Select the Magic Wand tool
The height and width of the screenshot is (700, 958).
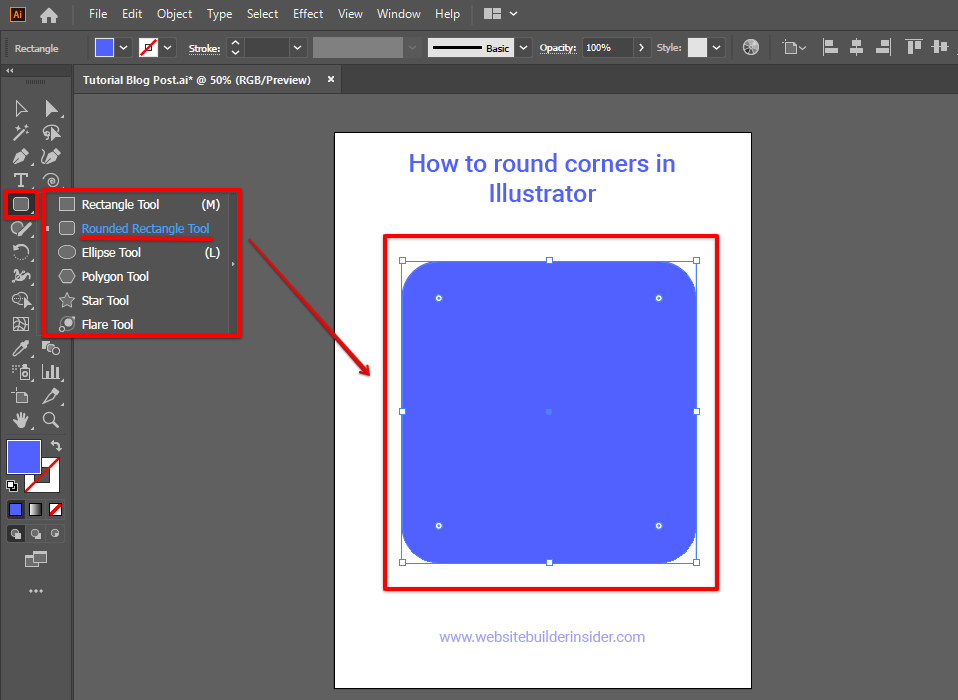20,133
